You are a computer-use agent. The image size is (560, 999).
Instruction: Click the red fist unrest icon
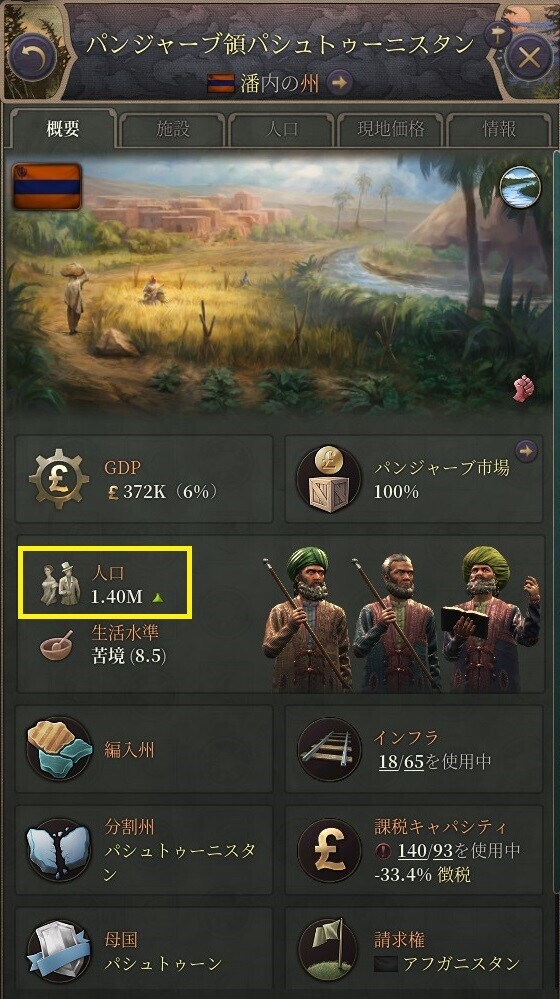[x=523, y=388]
